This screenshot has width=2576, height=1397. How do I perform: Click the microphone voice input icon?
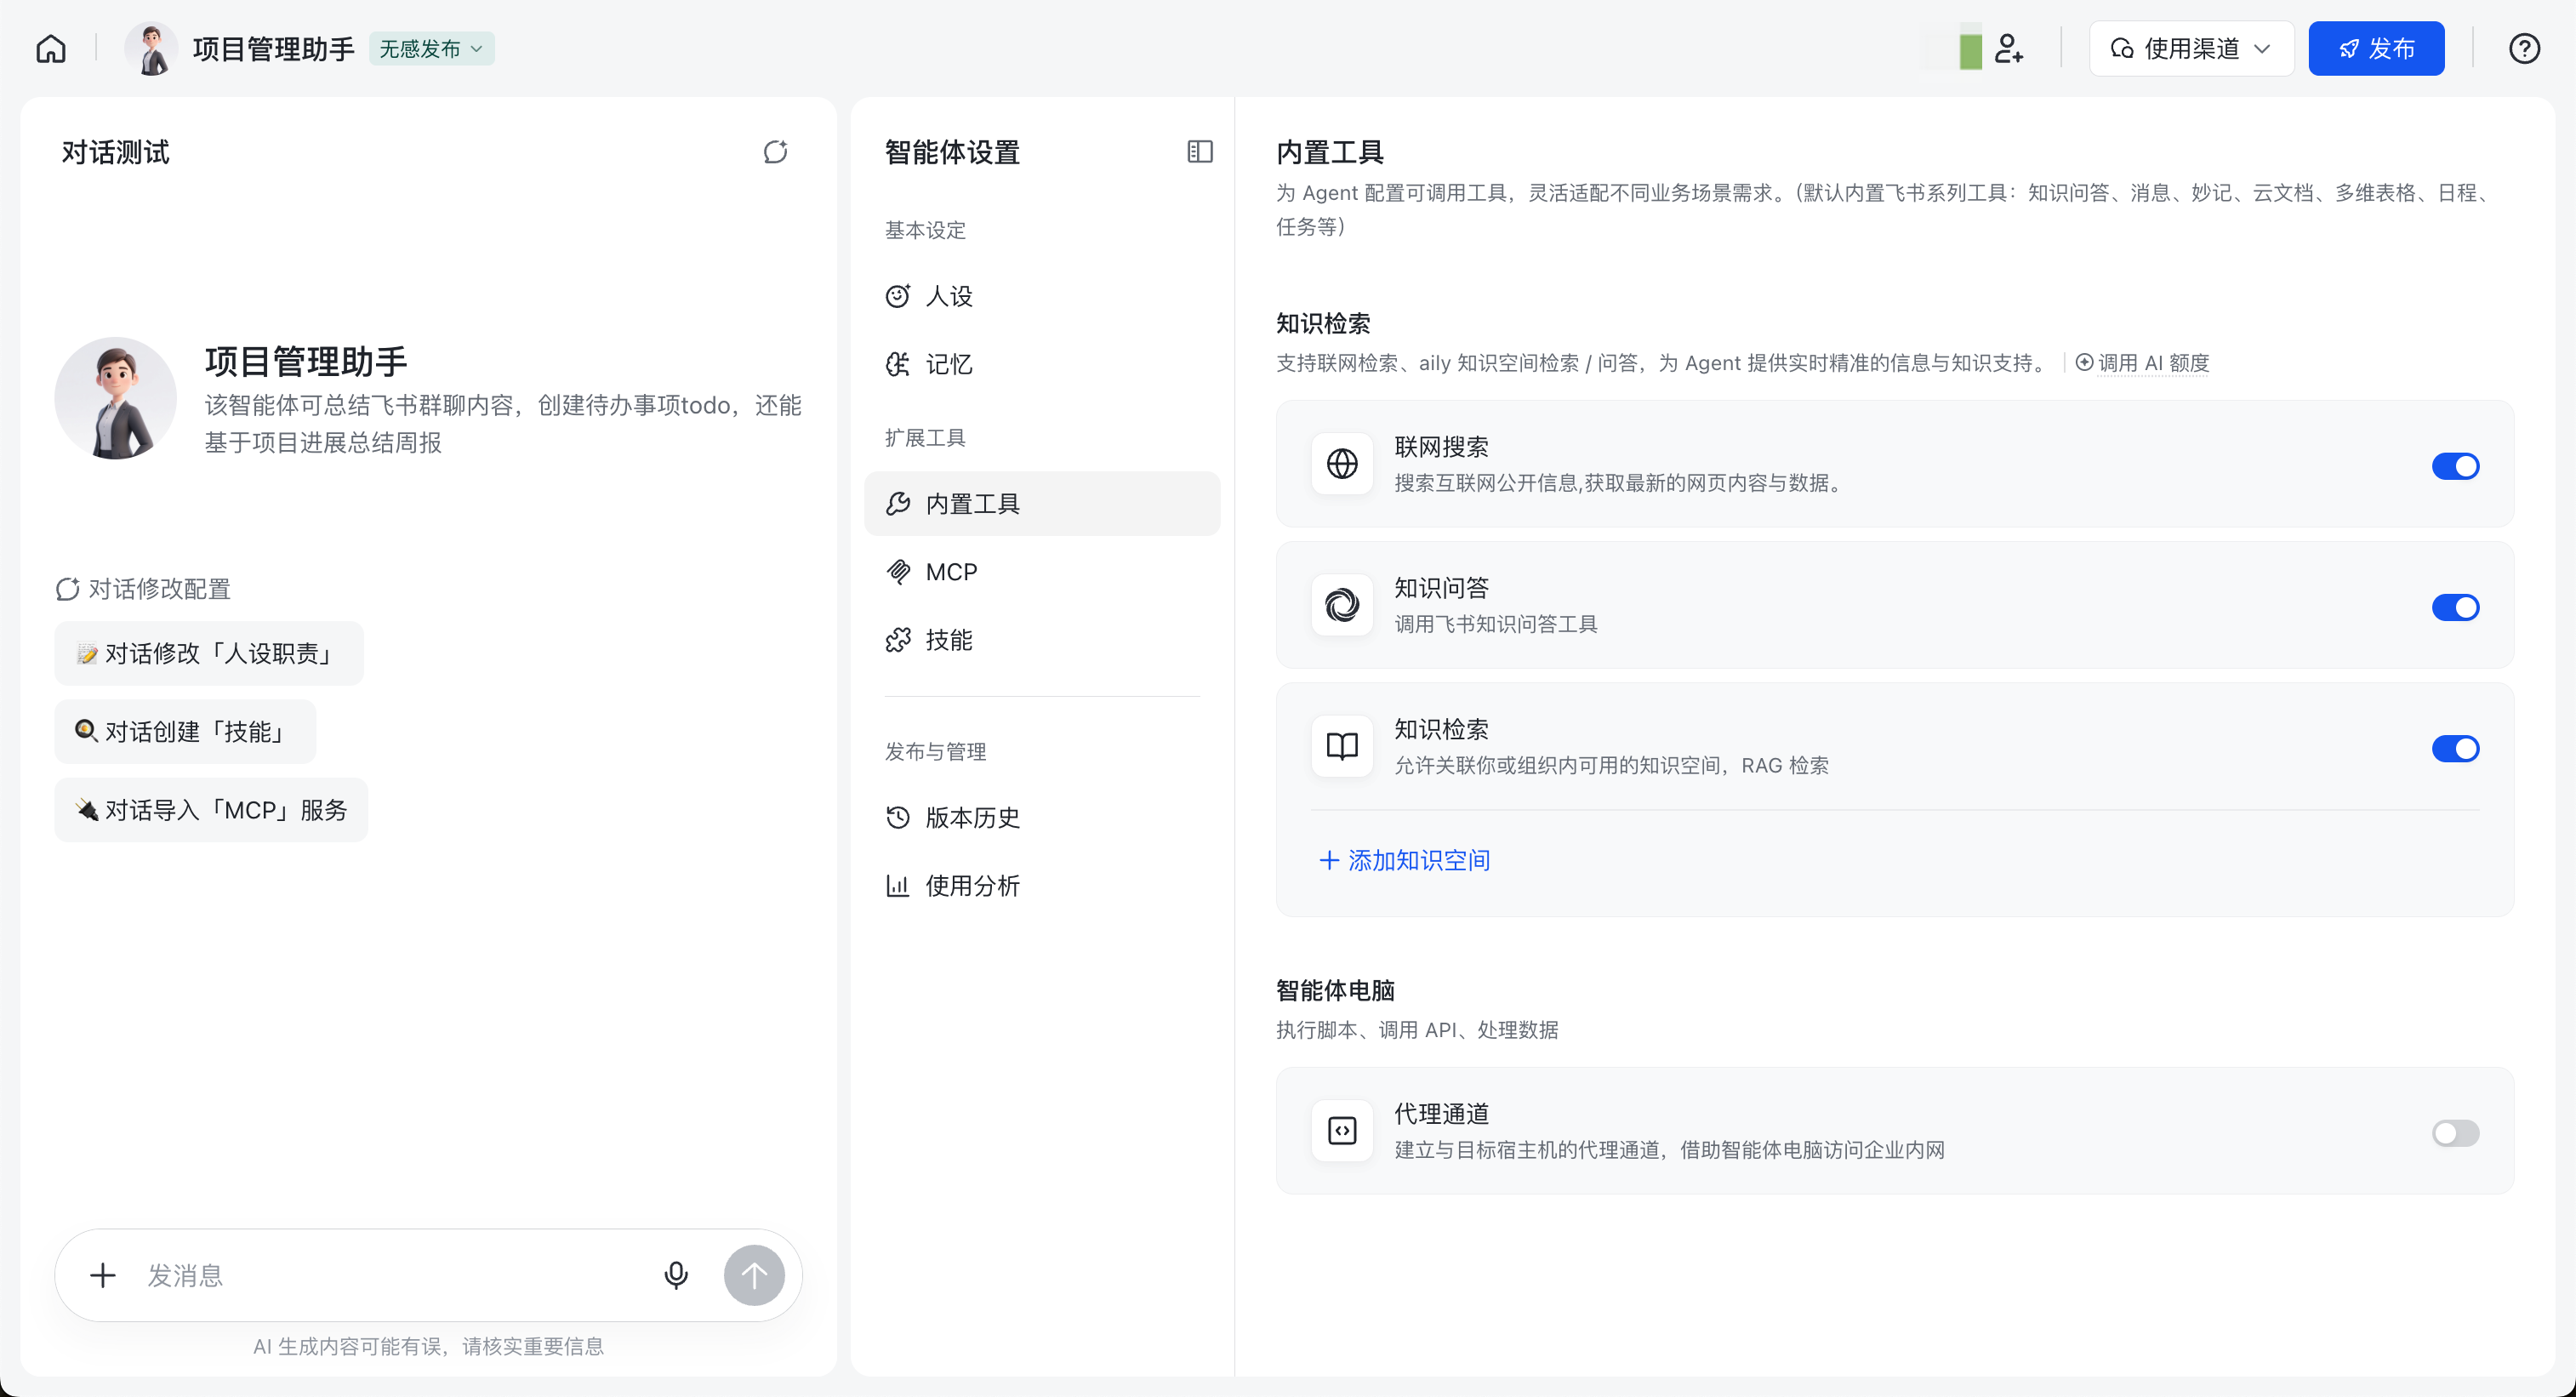click(x=676, y=1275)
